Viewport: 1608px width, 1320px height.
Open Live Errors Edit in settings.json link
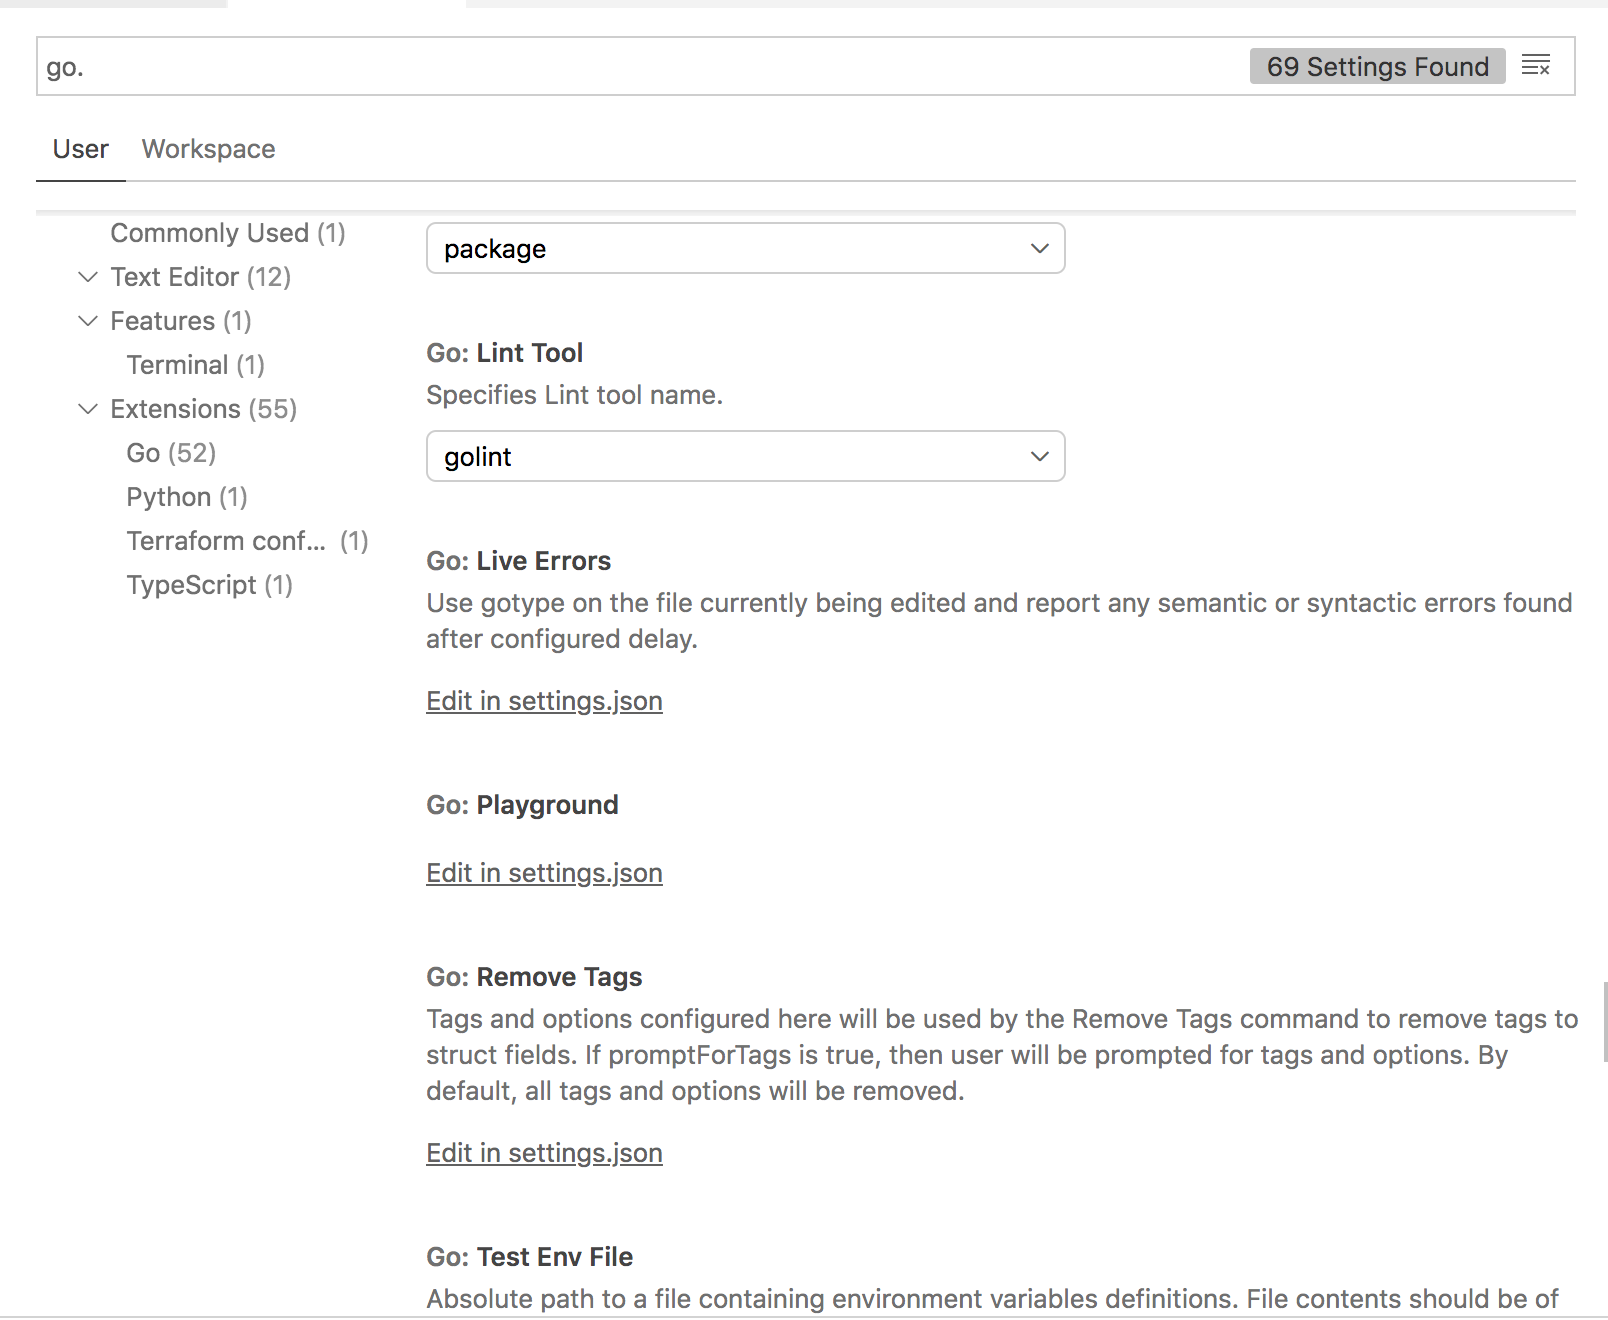[544, 701]
